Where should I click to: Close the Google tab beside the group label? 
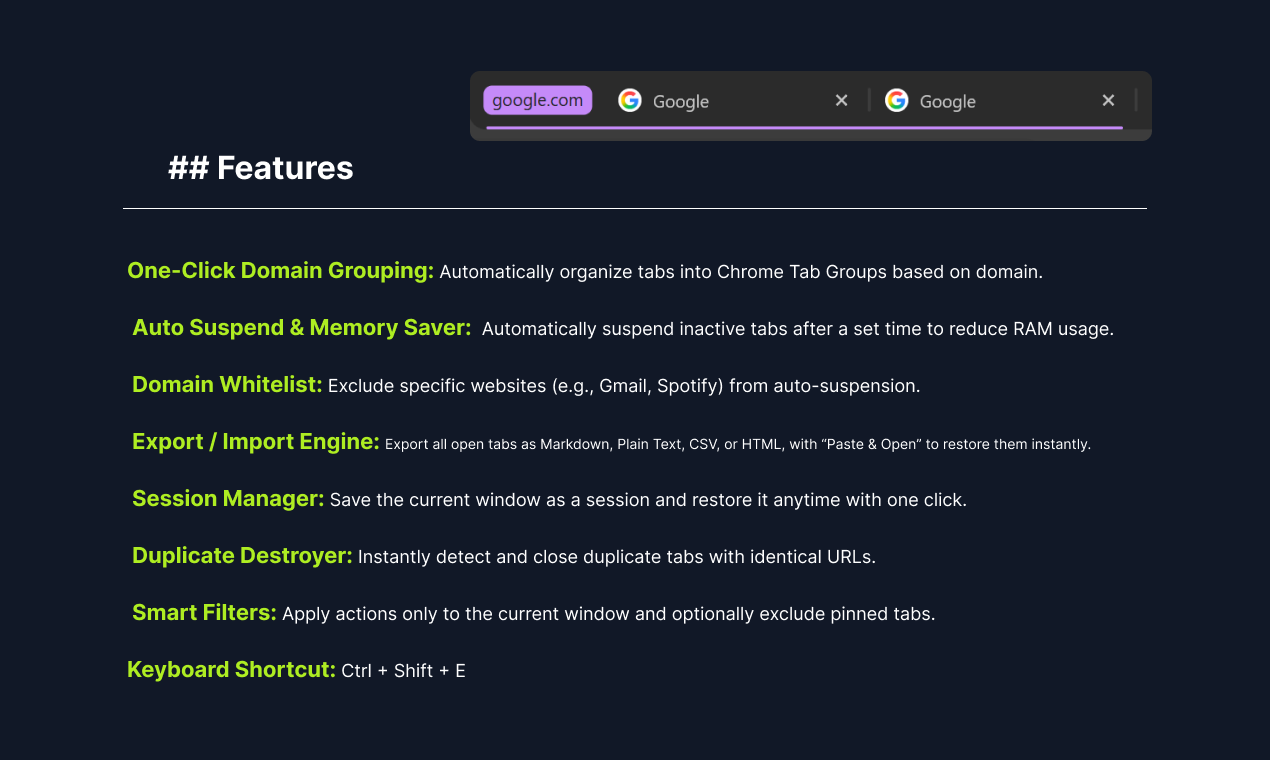point(841,100)
